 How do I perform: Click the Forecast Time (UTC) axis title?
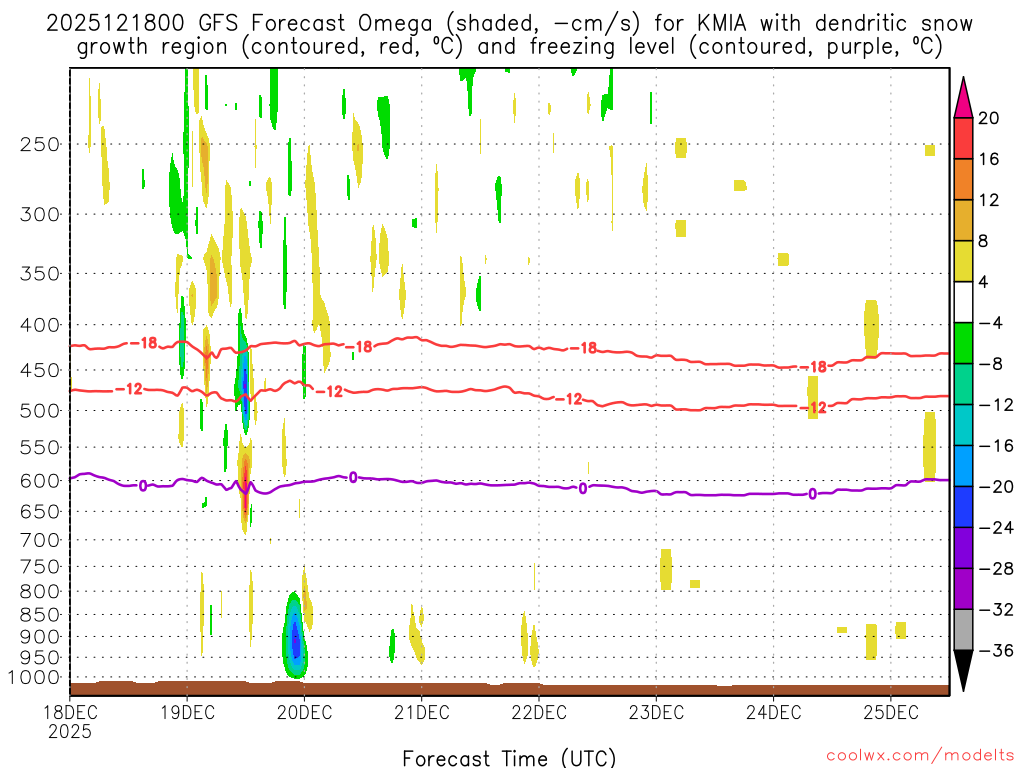(x=509, y=758)
